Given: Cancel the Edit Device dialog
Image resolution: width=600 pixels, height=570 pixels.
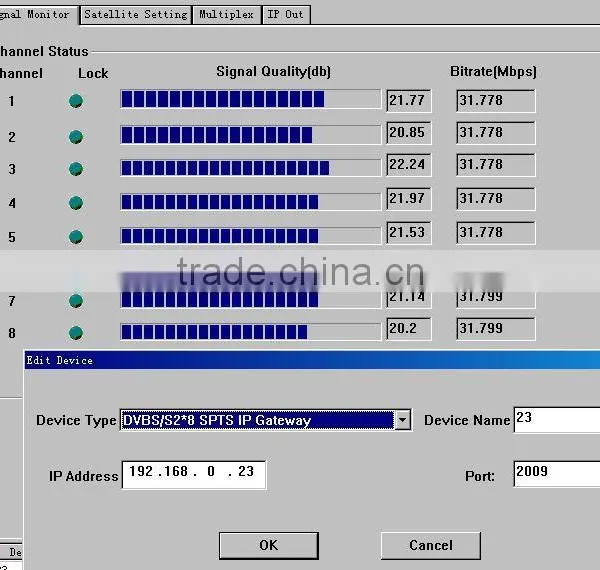Looking at the screenshot, I should point(431,546).
